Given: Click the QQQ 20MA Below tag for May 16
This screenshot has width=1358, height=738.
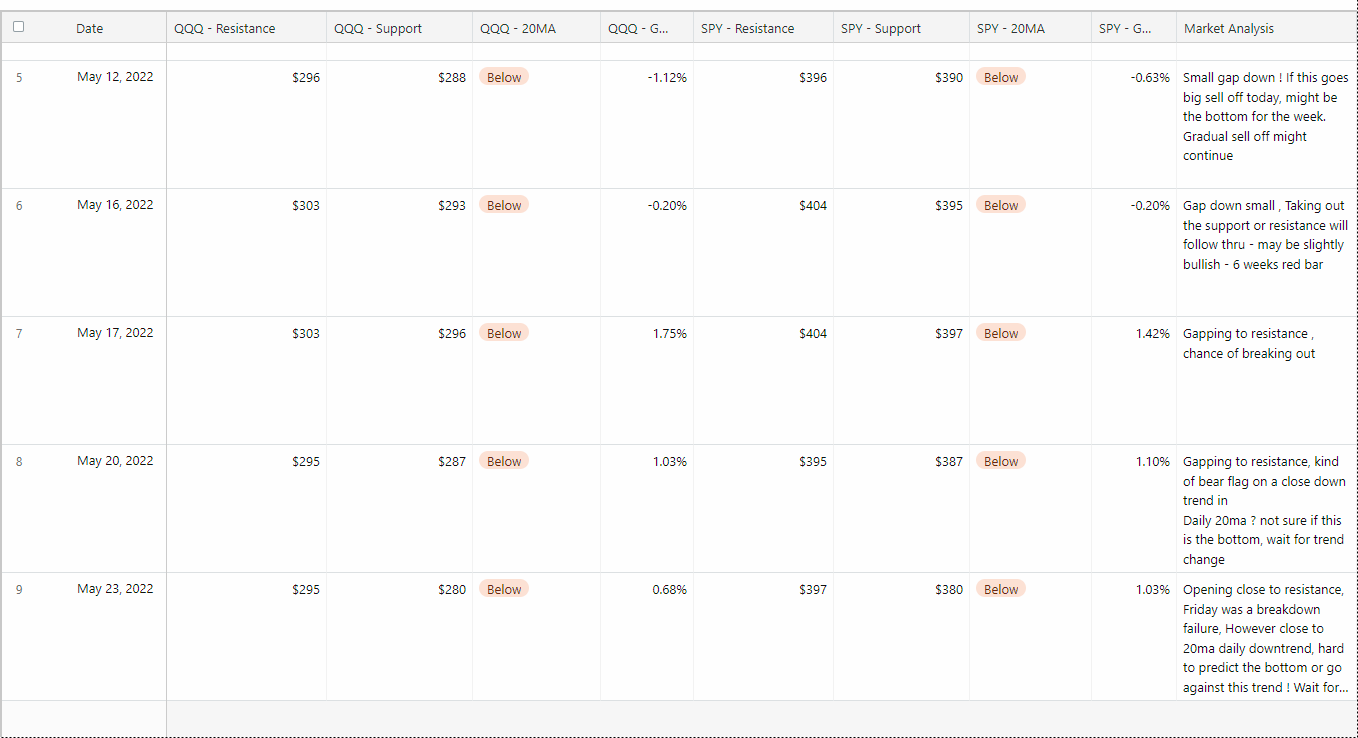Looking at the screenshot, I should pyautogui.click(x=504, y=205).
